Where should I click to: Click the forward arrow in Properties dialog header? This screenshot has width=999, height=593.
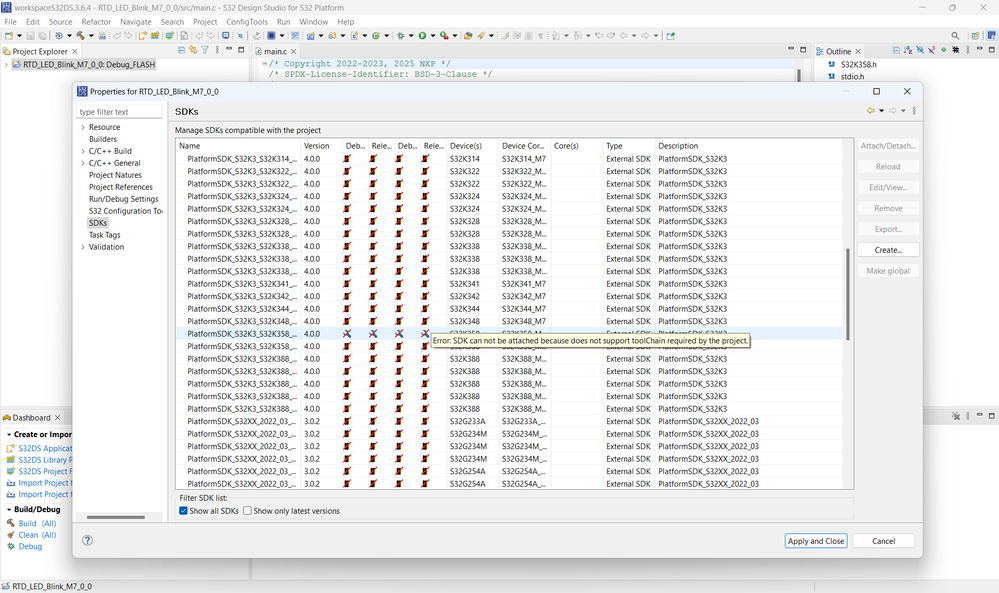coord(893,111)
